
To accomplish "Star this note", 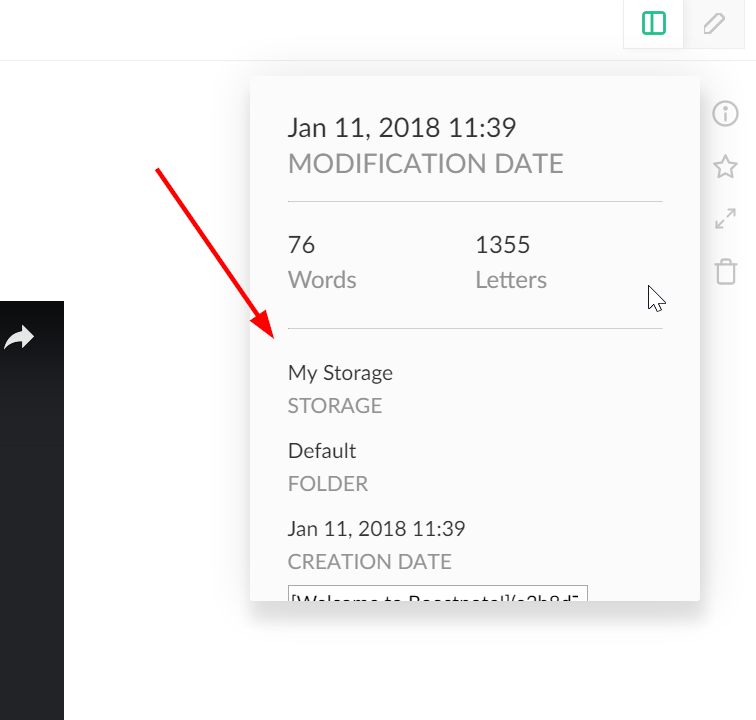I will pos(725,167).
